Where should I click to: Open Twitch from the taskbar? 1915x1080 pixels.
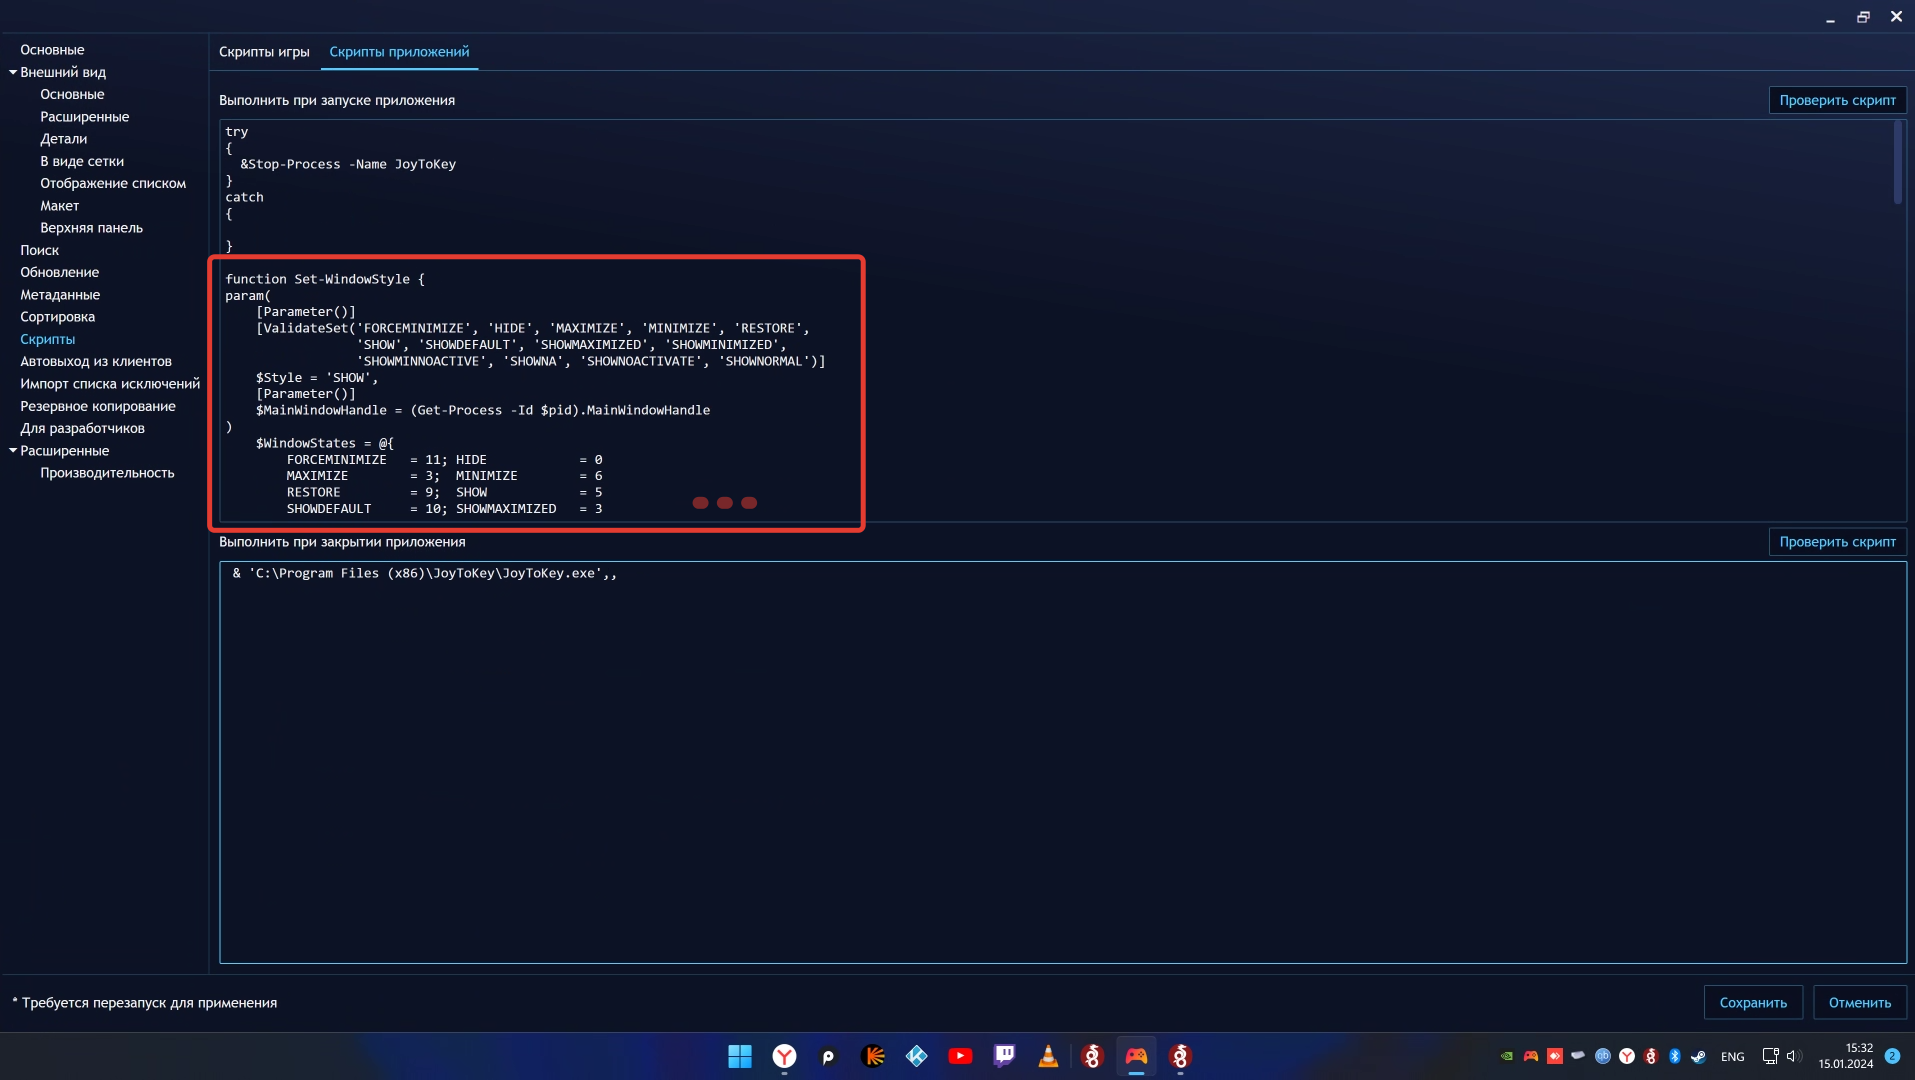pos(1004,1056)
